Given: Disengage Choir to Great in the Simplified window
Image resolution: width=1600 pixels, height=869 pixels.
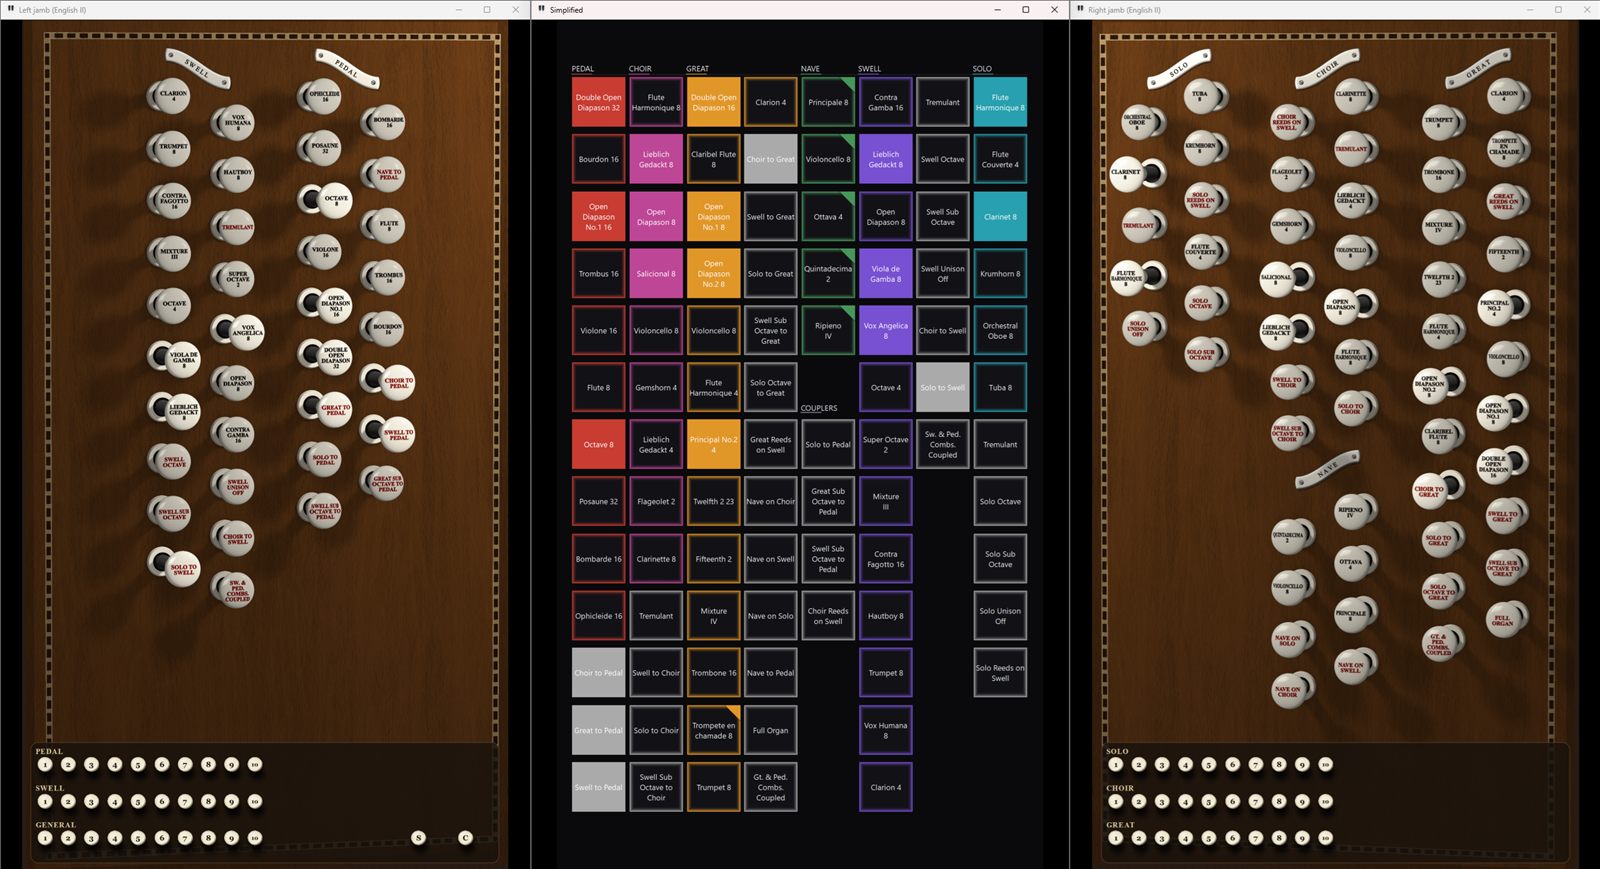Looking at the screenshot, I should 770,159.
